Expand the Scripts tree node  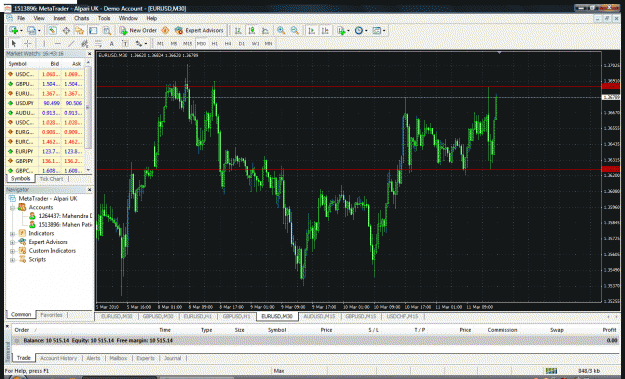(x=12, y=260)
